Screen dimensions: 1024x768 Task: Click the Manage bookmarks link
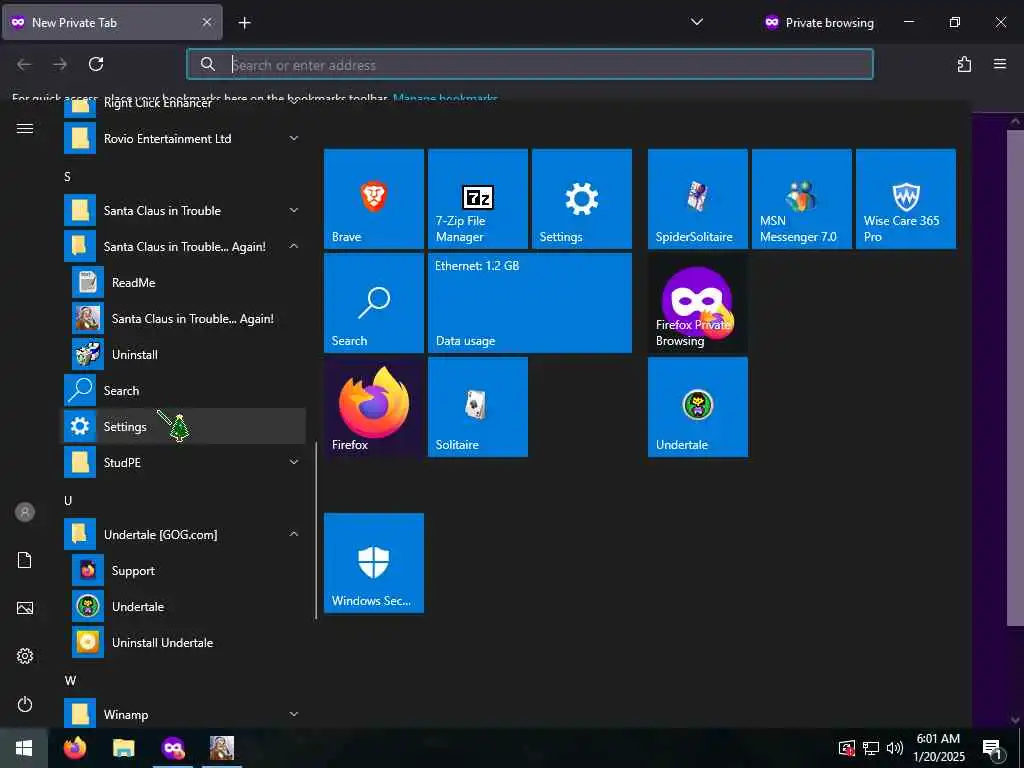click(445, 99)
